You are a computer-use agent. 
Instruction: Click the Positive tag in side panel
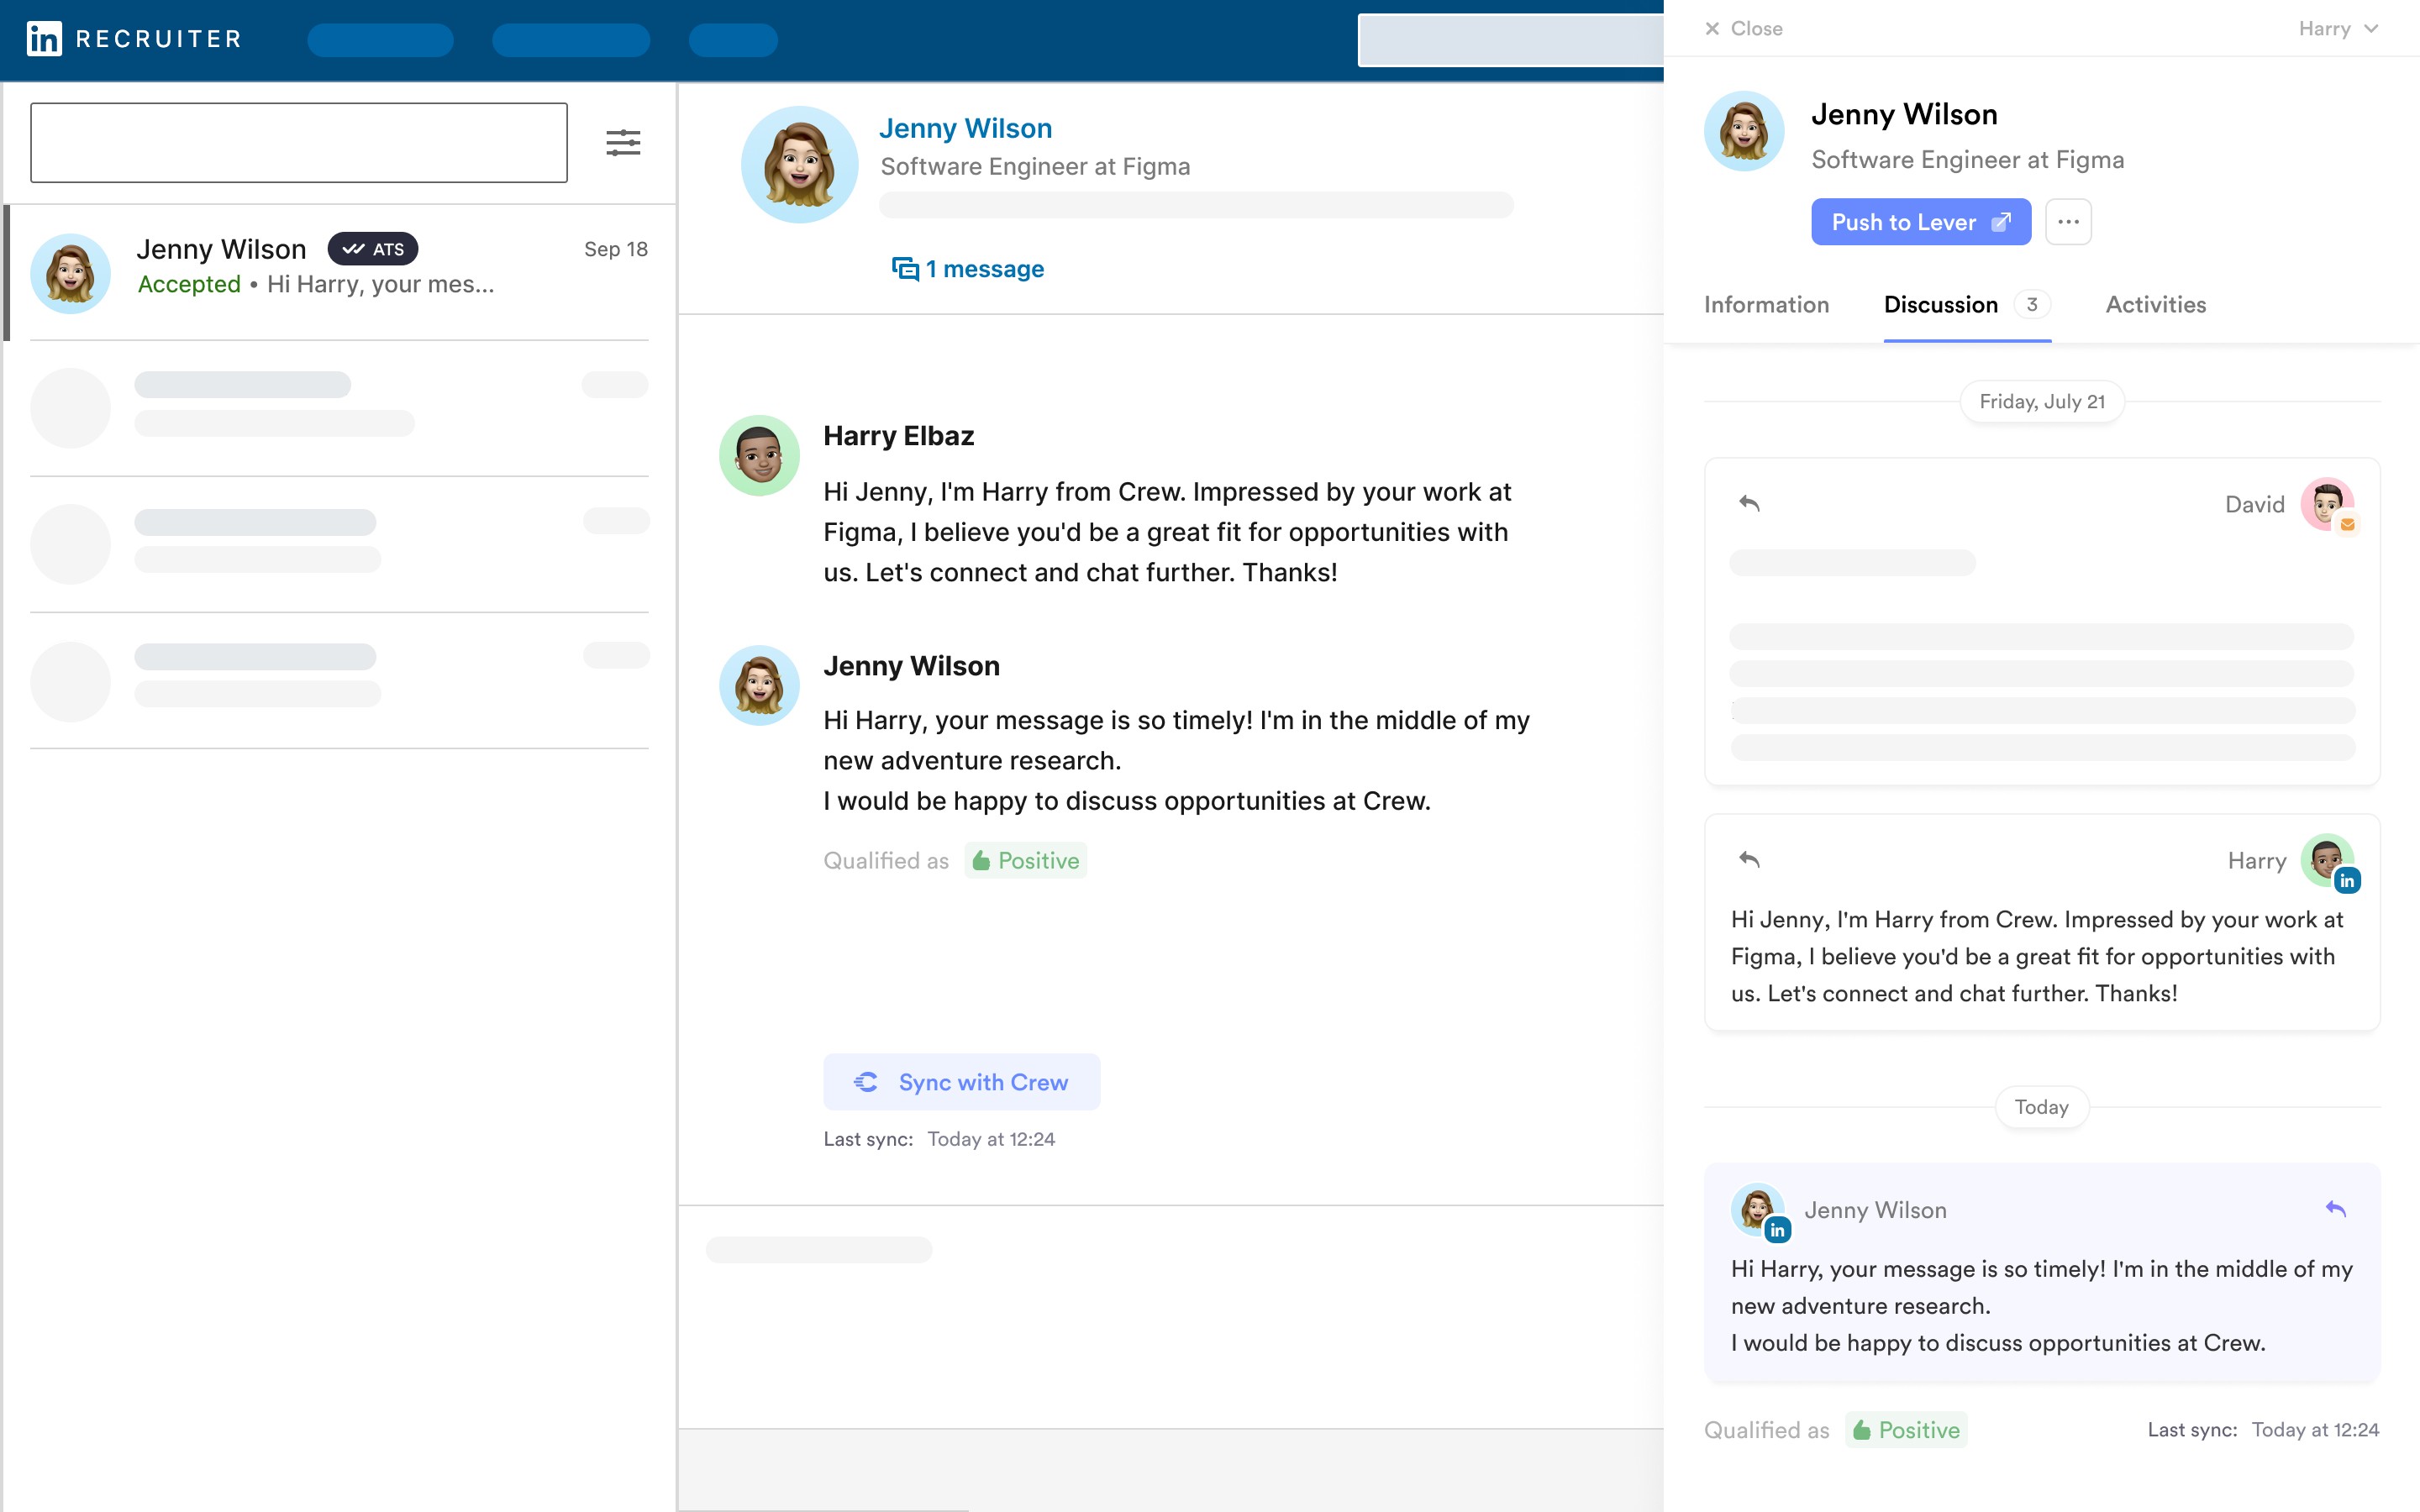click(1906, 1430)
